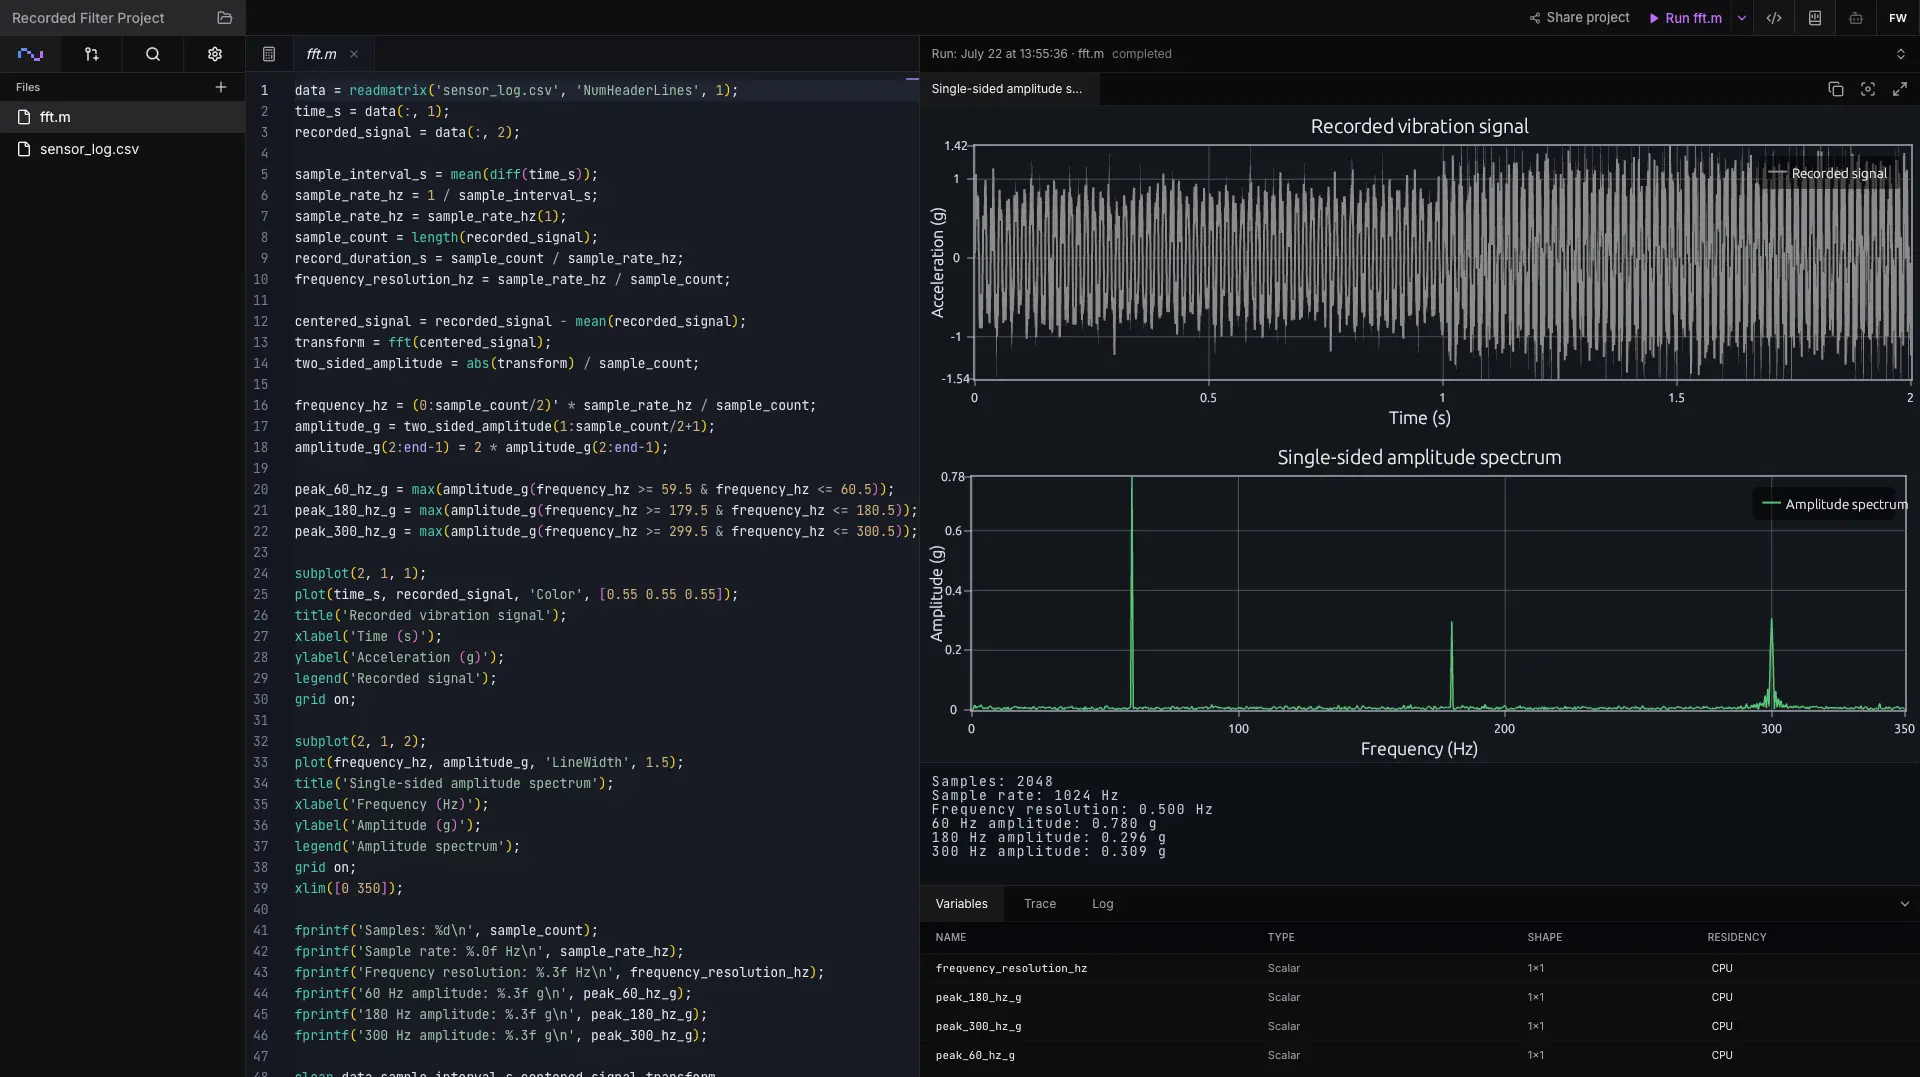Sort variables by RESIDENCY column header
Viewport: 1920px width, 1077px height.
pyautogui.click(x=1736, y=937)
